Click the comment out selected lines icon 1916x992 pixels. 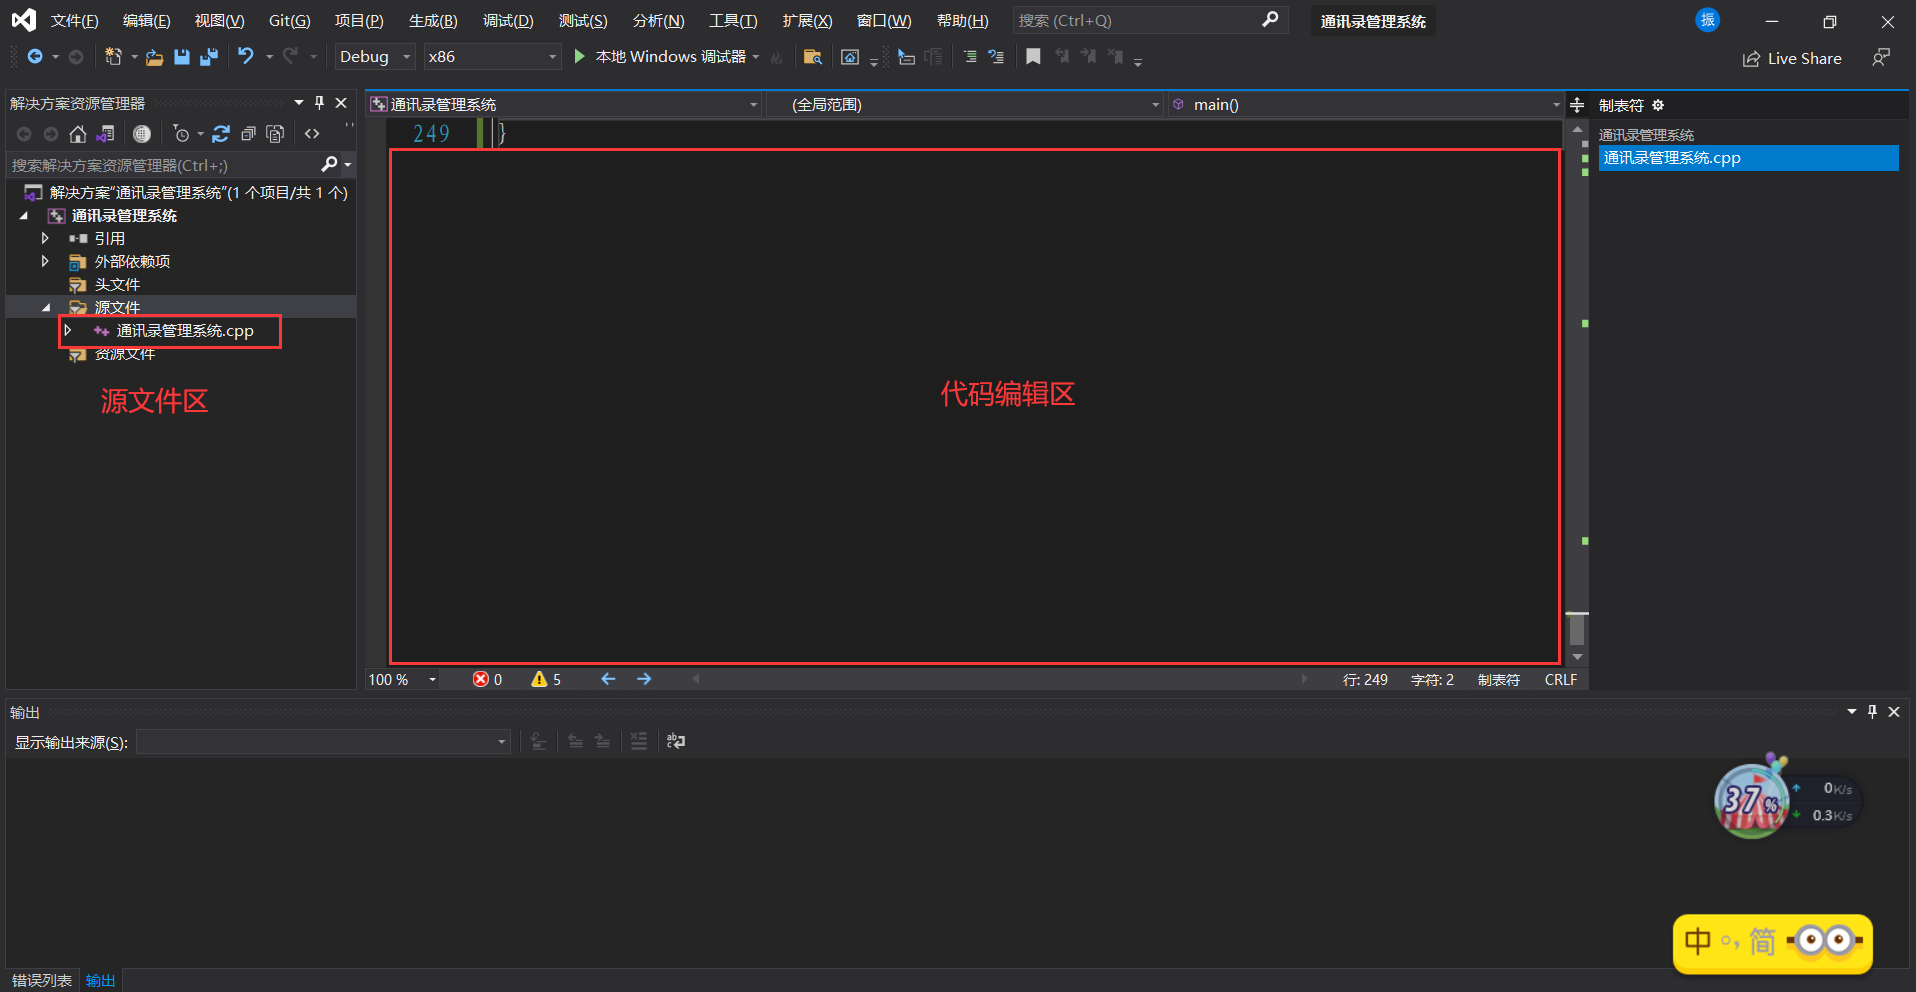[x=970, y=57]
